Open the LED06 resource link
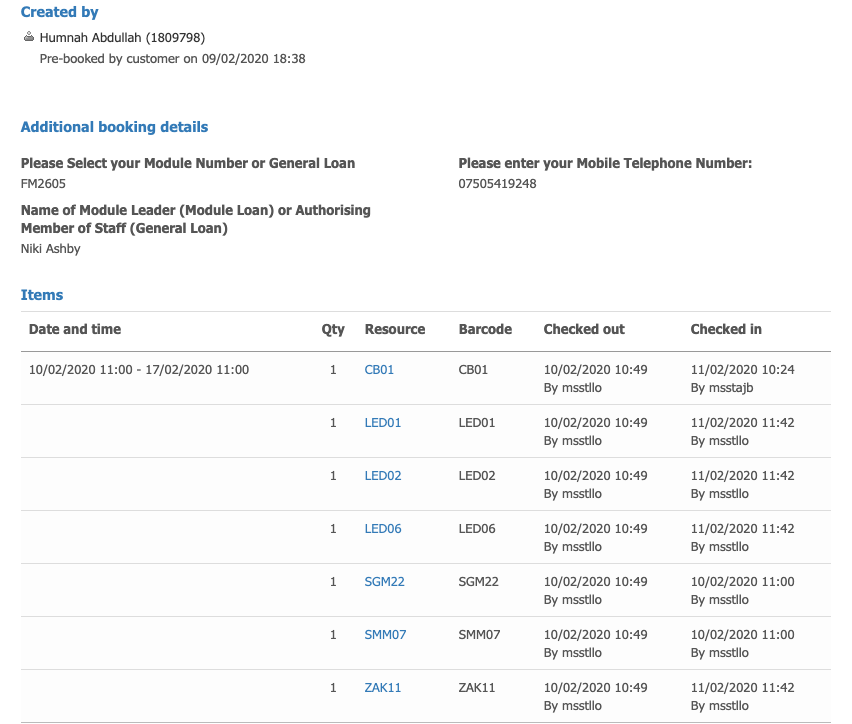Image resolution: width=852 pixels, height=724 pixels. [x=383, y=528]
